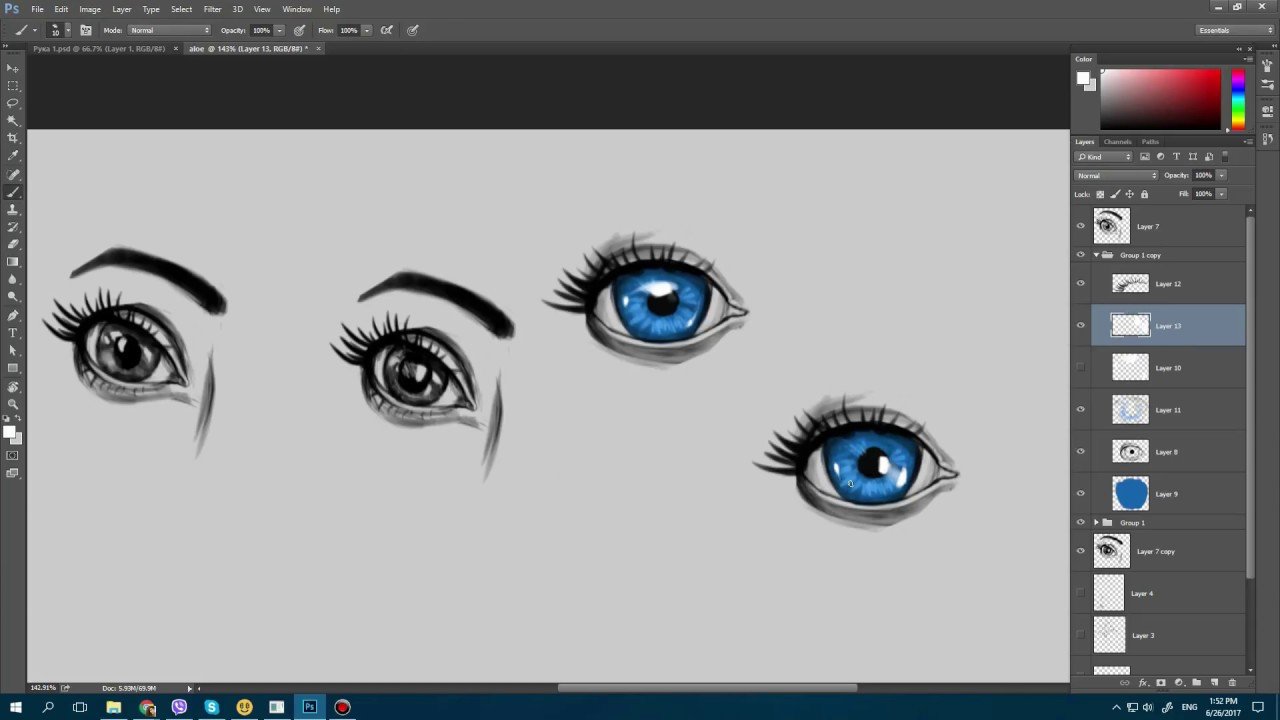
Task: Hide Layer 7 visibility eye
Action: 1080,227
